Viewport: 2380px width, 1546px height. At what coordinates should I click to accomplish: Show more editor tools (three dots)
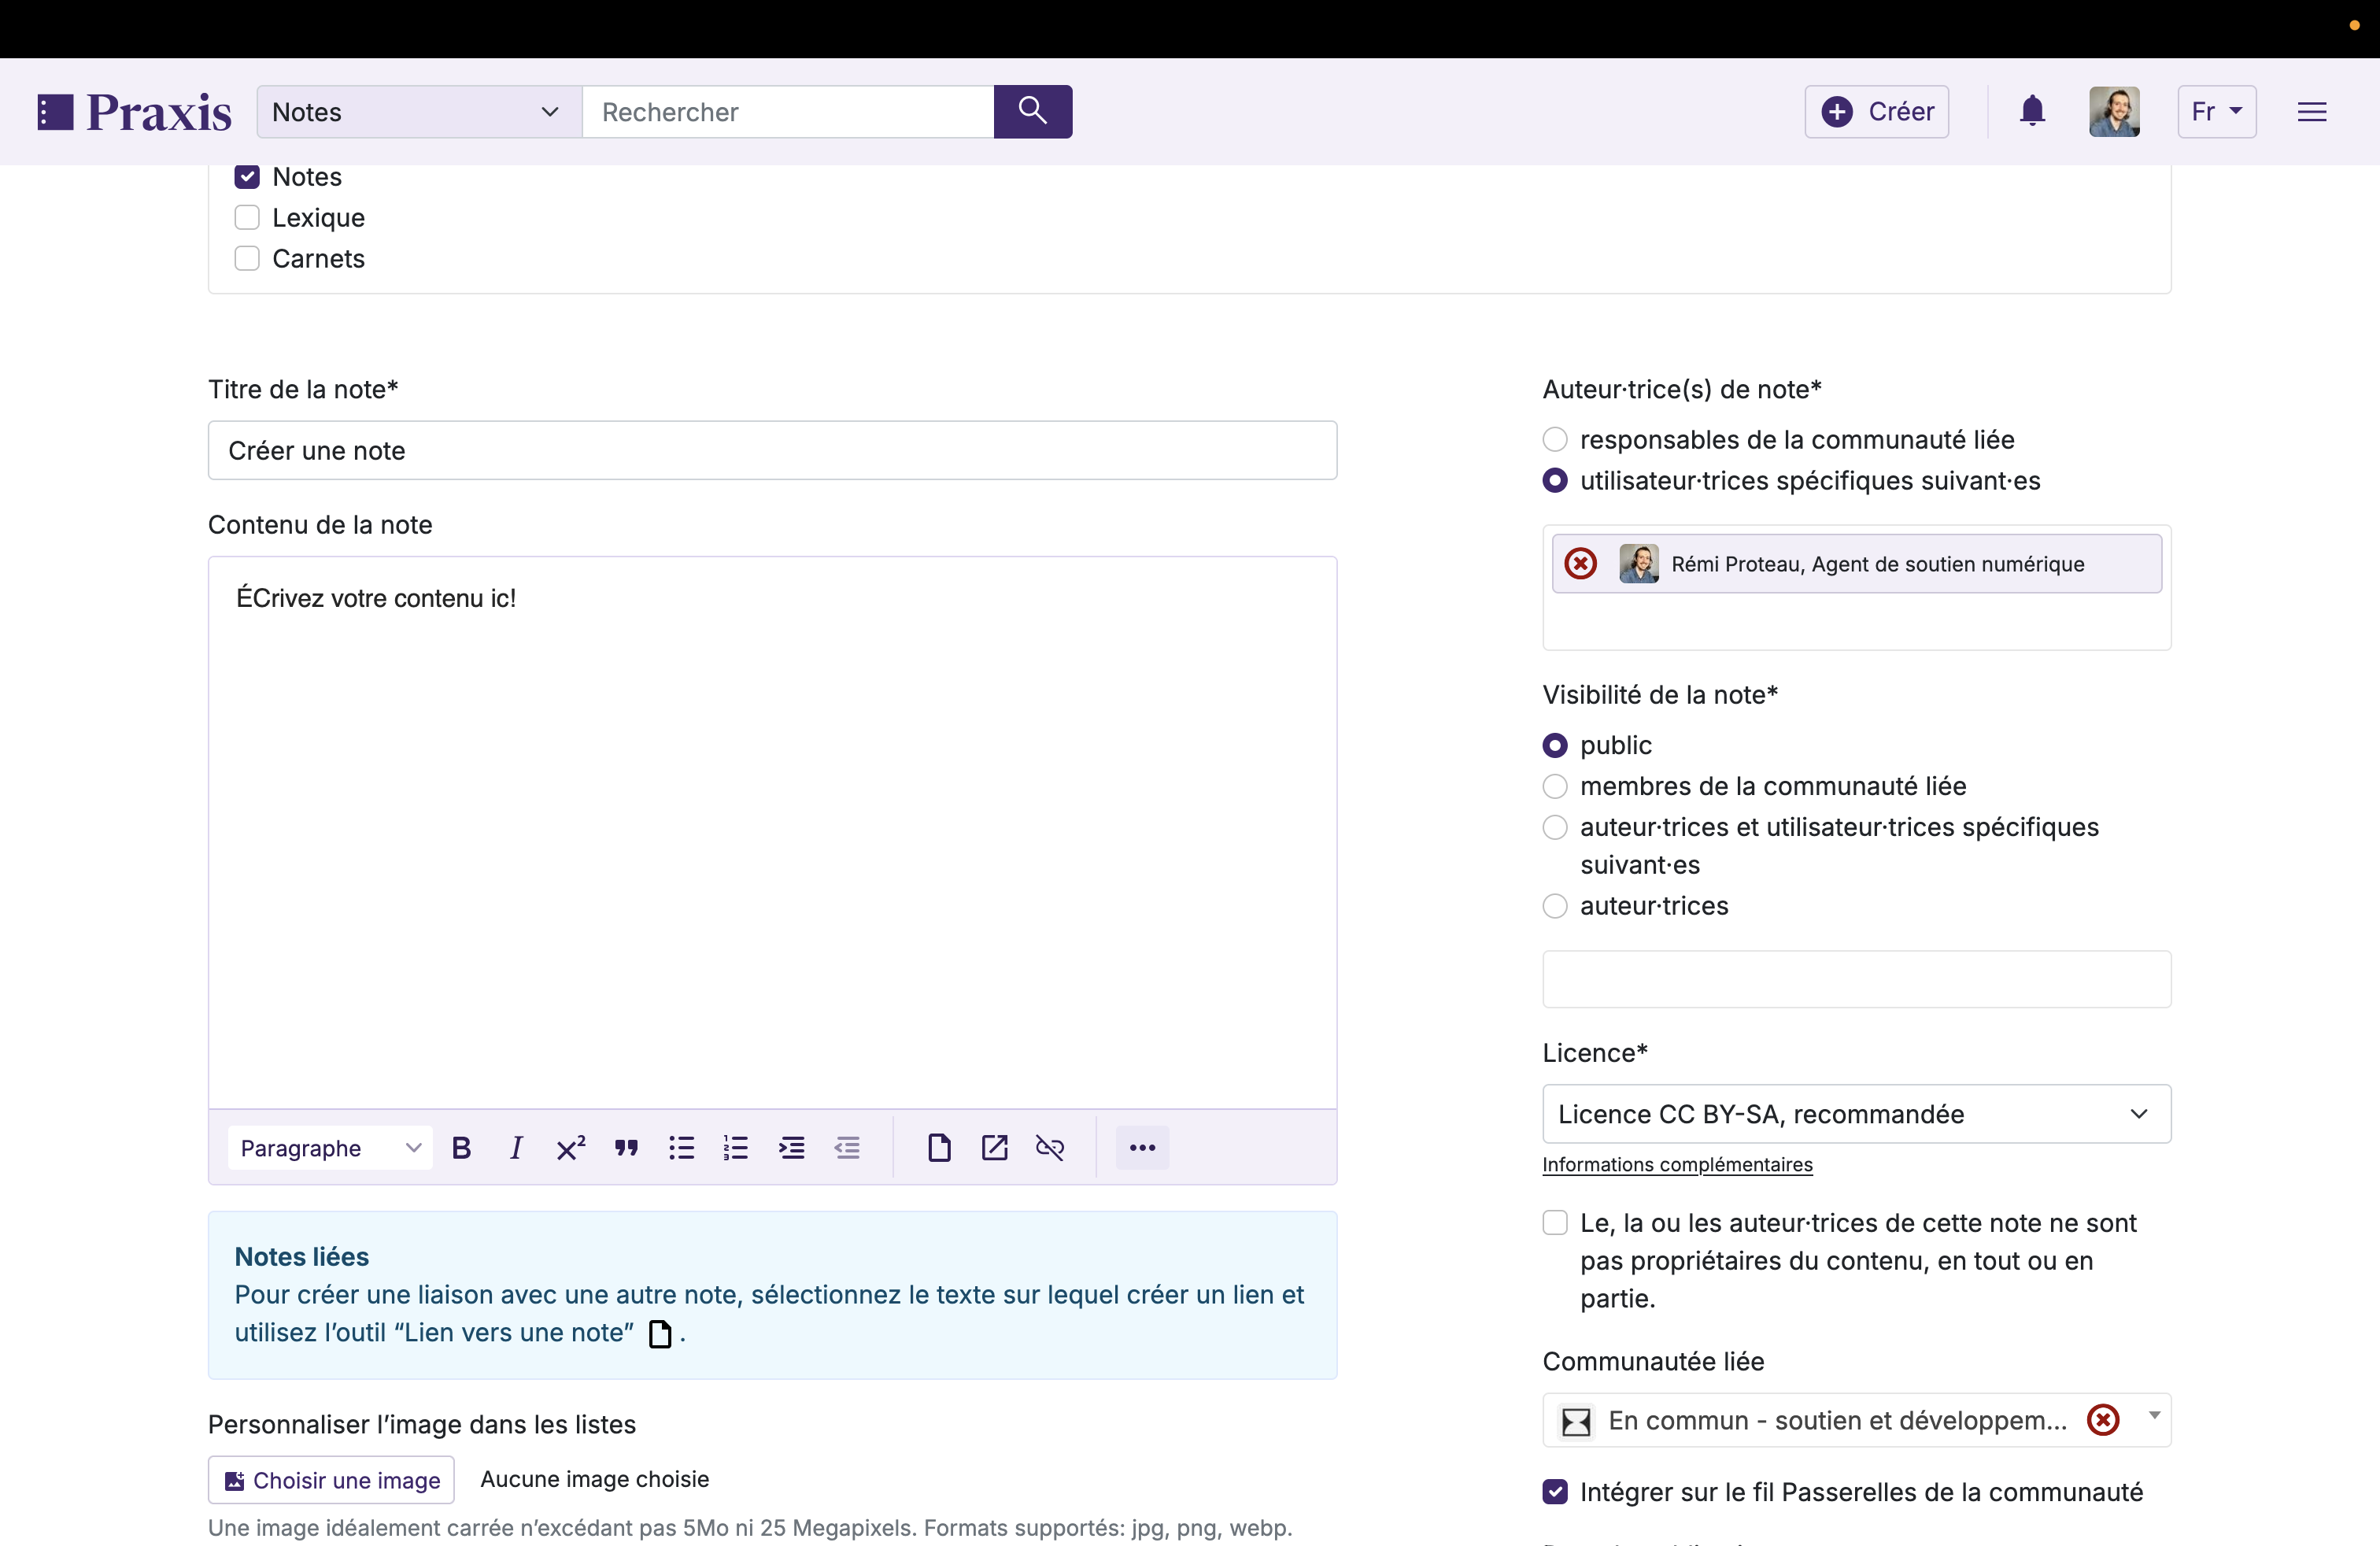point(1142,1148)
